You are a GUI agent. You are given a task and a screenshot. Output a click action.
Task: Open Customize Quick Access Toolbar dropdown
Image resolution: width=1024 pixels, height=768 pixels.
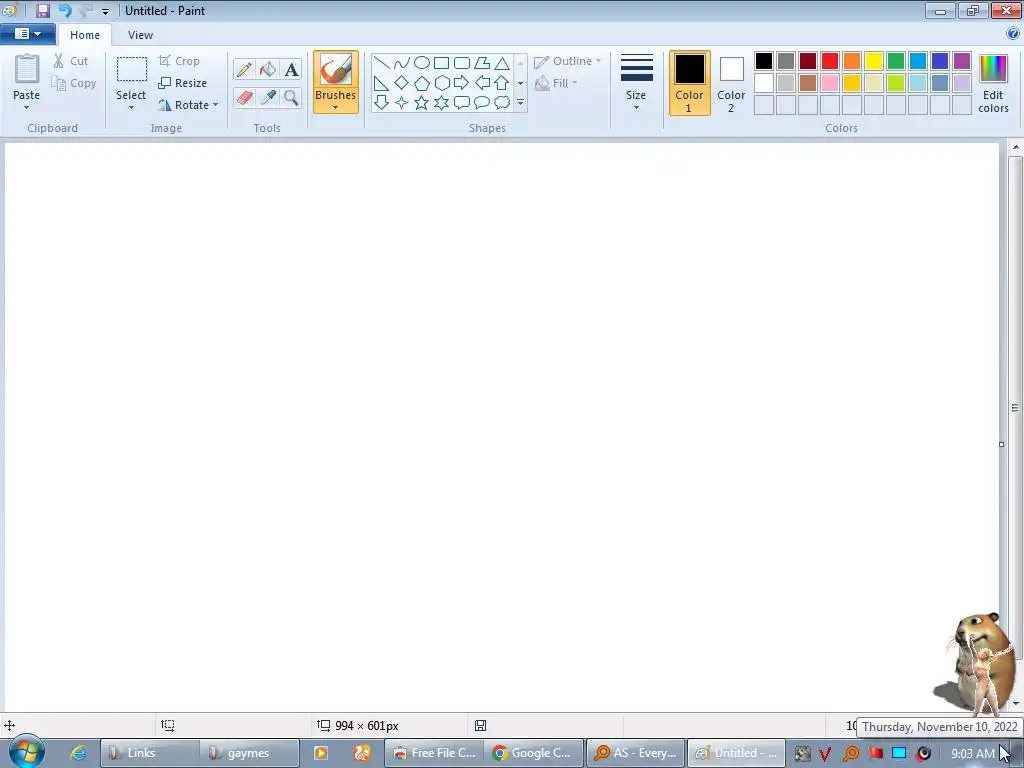[105, 11]
